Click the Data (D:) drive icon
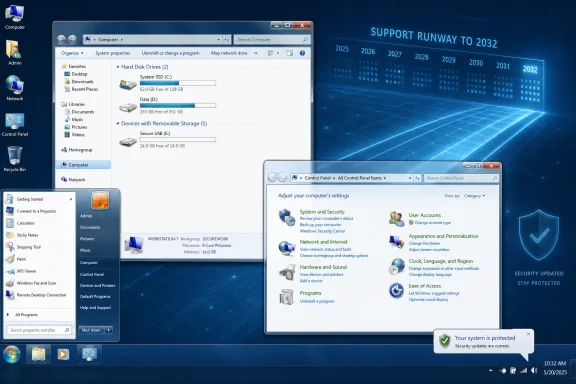The height and width of the screenshot is (384, 576). coord(128,107)
